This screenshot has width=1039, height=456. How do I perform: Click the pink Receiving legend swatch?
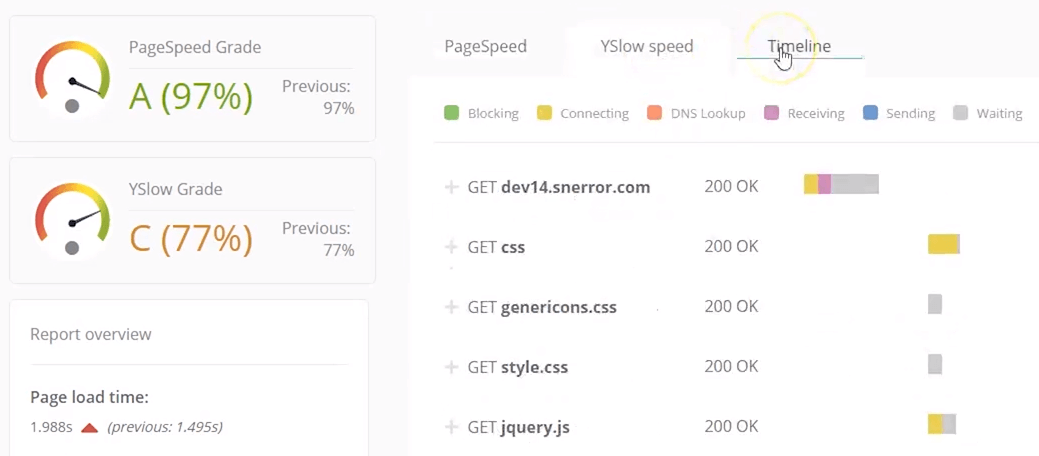pos(771,113)
